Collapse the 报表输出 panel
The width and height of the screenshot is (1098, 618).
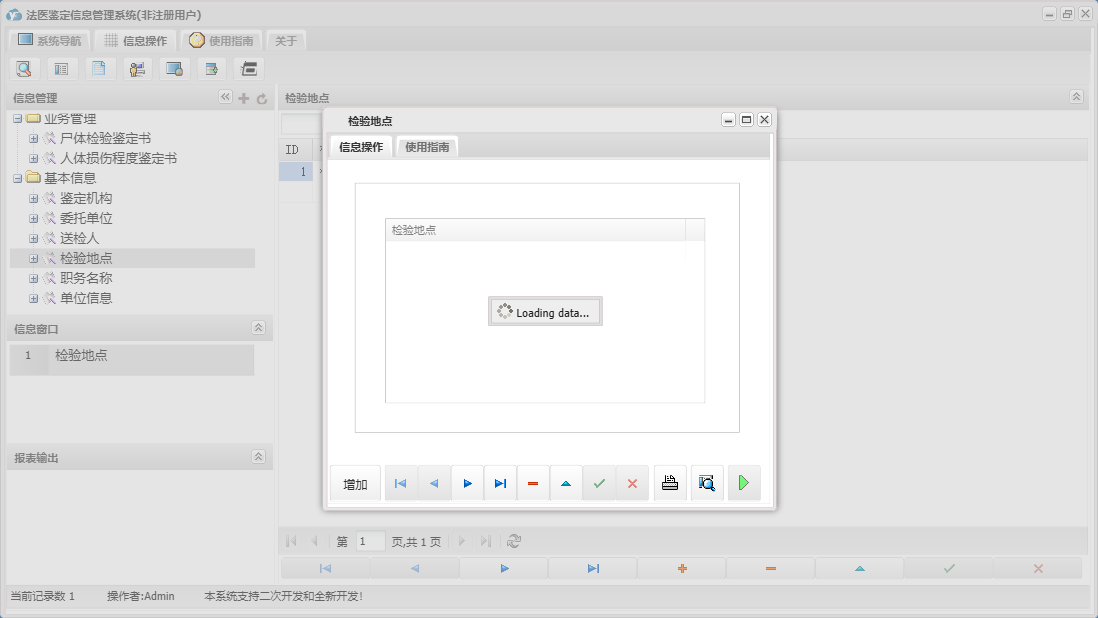pyautogui.click(x=258, y=457)
